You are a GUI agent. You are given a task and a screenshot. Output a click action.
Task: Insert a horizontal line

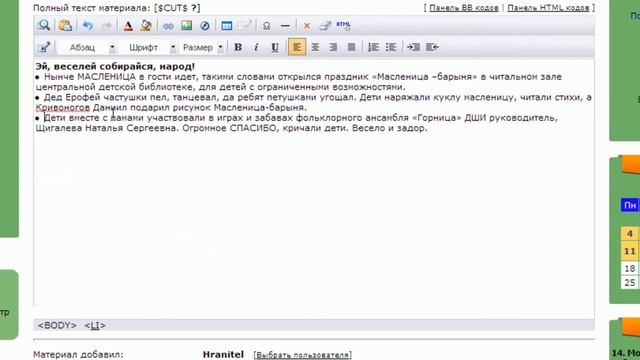285,26
